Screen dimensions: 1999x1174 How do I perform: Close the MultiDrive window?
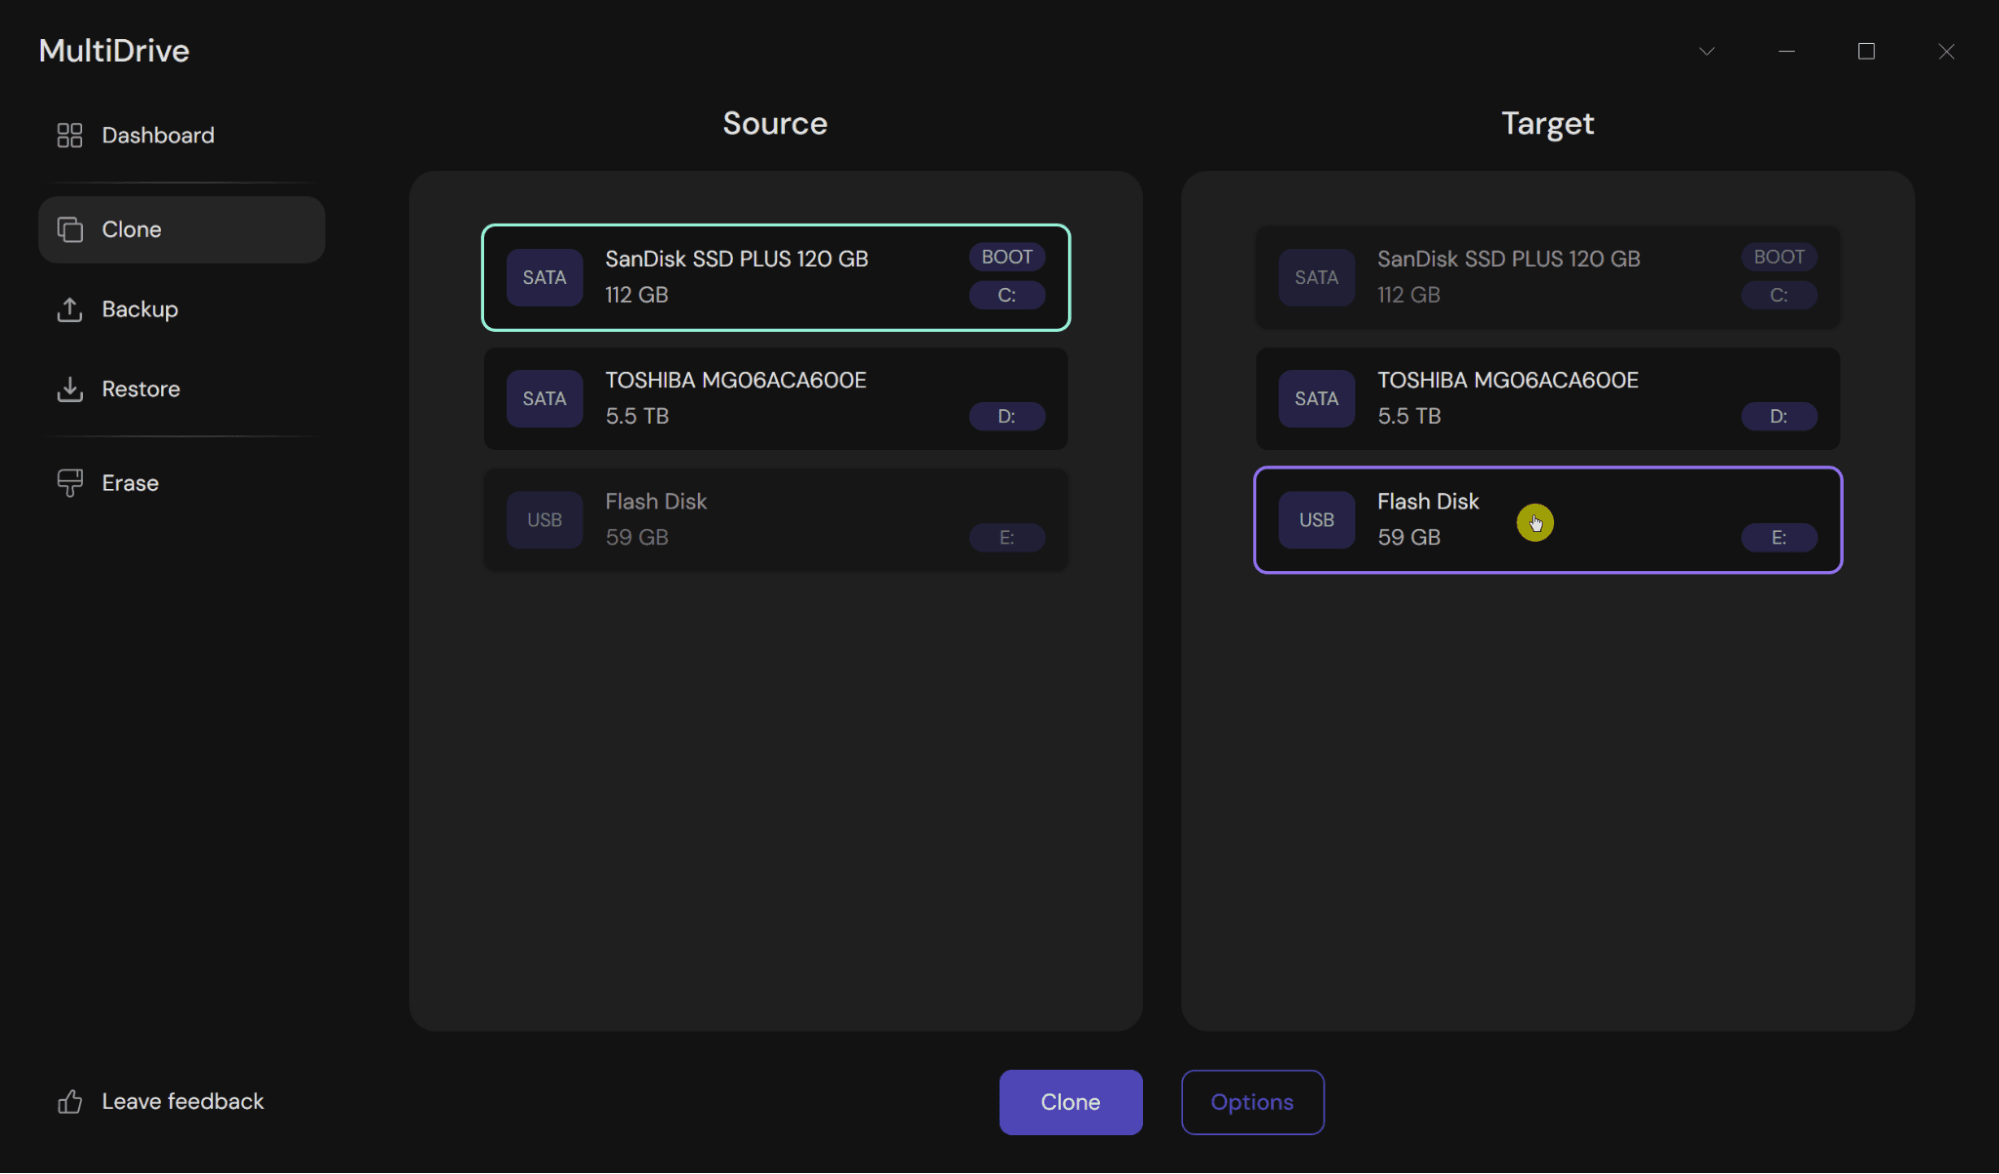click(x=1946, y=51)
